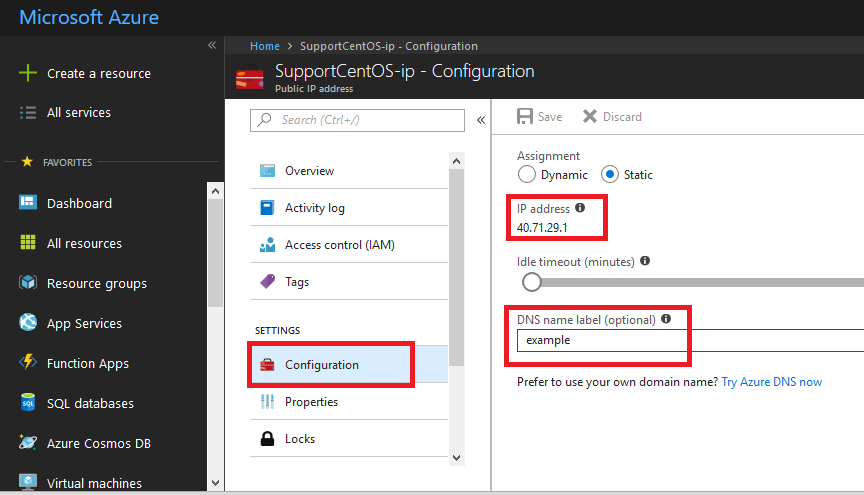Select the Dynamic assignment radio button
Screen dimensions: 864x495
[527, 174]
